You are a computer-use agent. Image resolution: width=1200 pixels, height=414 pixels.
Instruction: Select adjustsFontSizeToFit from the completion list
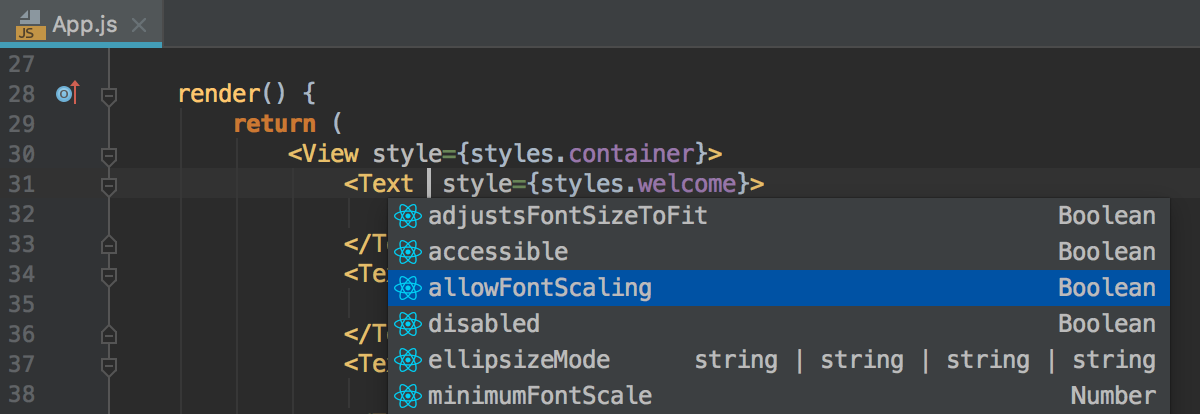[x=778, y=216]
